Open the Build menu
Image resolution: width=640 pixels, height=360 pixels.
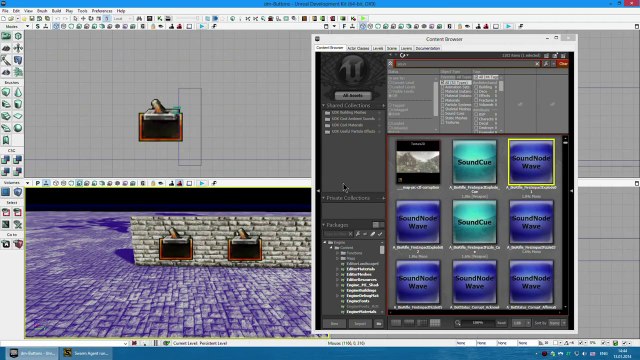(x=56, y=11)
